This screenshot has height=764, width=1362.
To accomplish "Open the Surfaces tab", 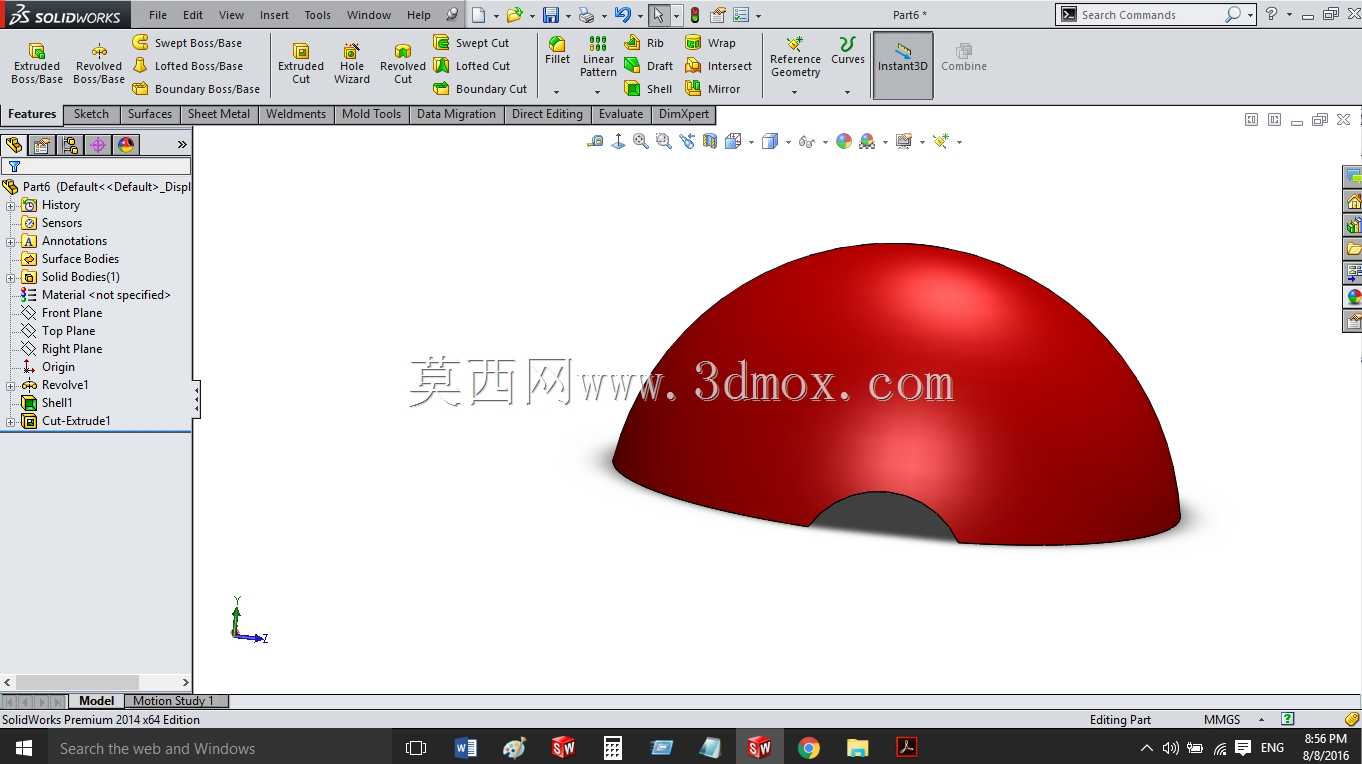I will pyautogui.click(x=150, y=114).
